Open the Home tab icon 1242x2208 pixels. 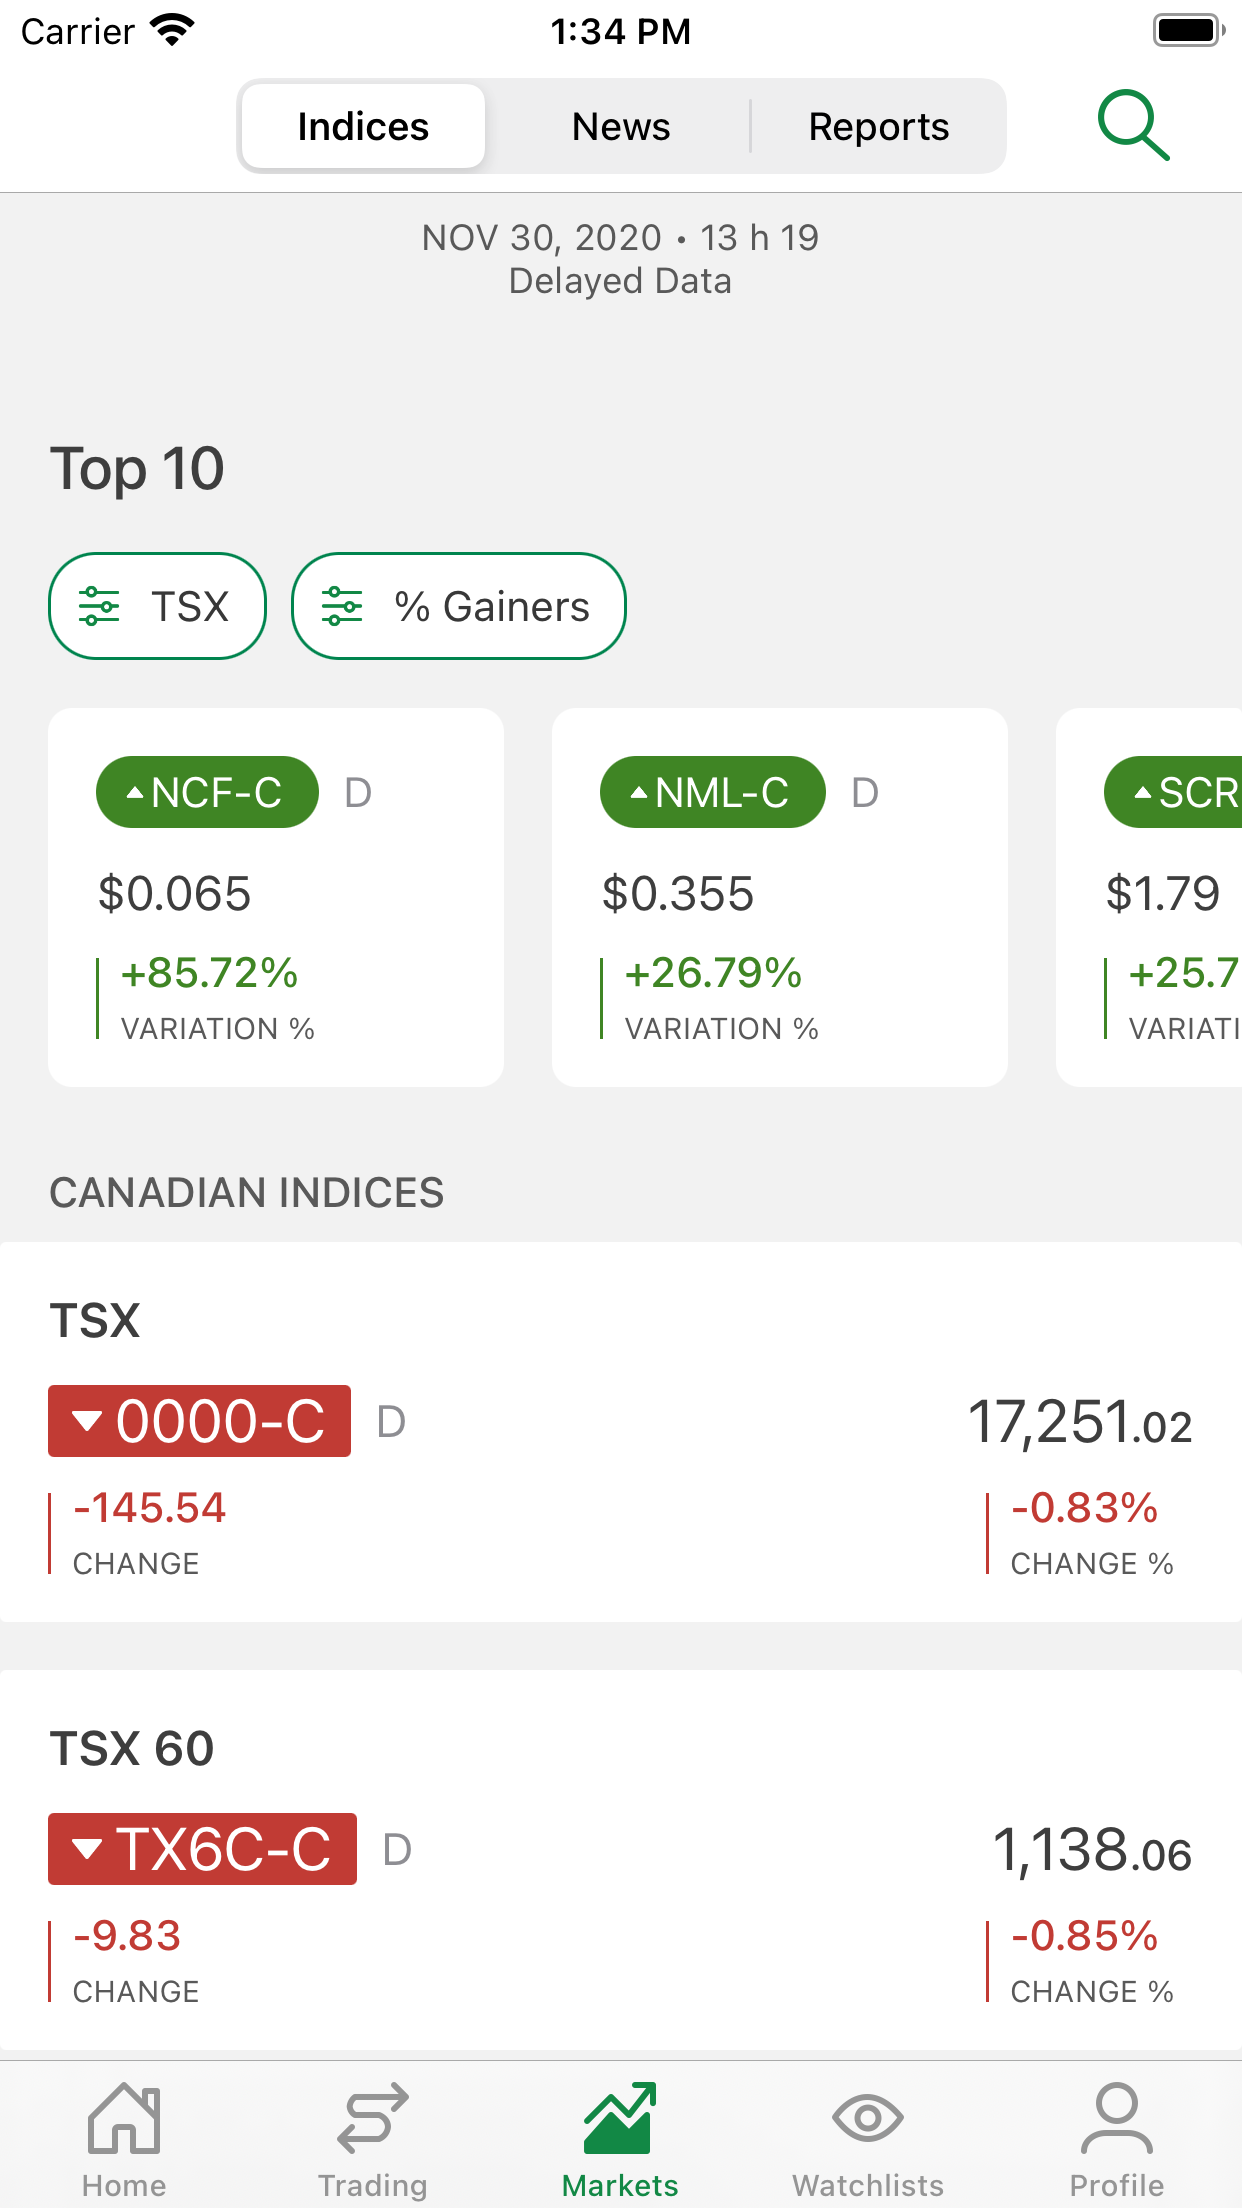point(124,2118)
